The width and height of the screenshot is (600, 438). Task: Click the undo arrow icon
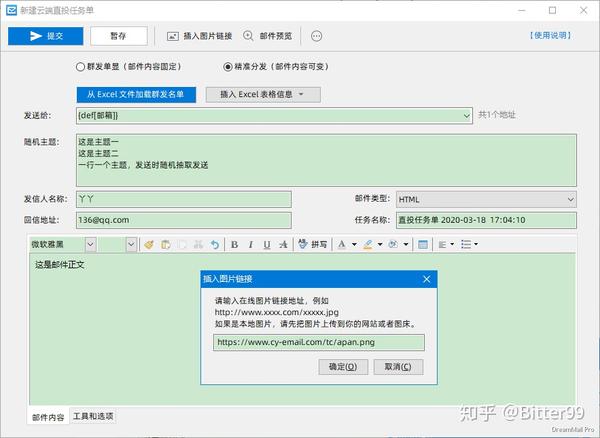[215, 244]
